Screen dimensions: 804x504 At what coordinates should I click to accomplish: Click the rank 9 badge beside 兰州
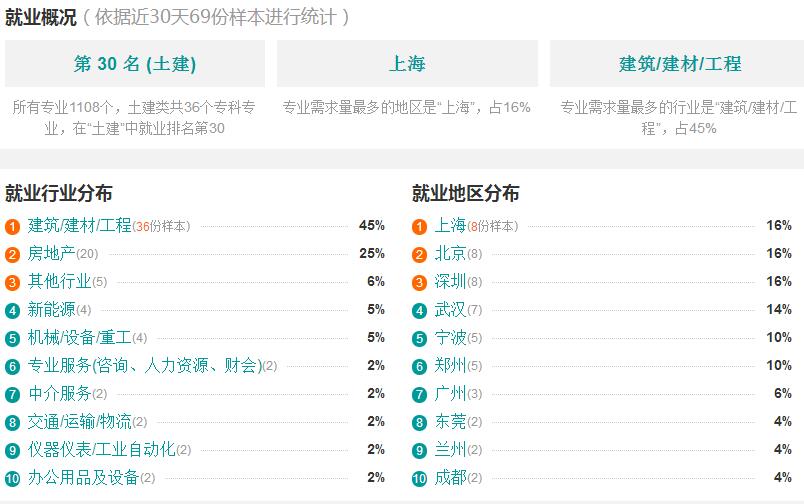pos(419,451)
